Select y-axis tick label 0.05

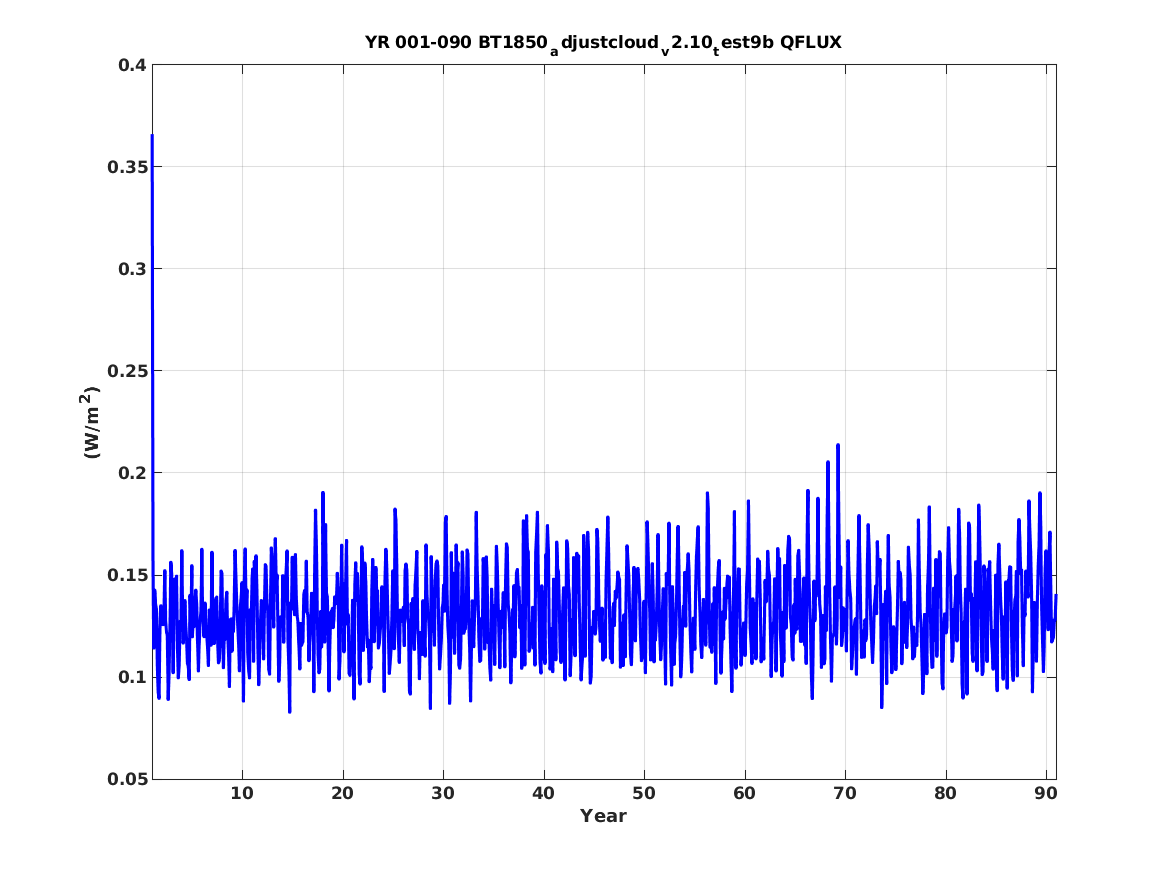tap(127, 779)
